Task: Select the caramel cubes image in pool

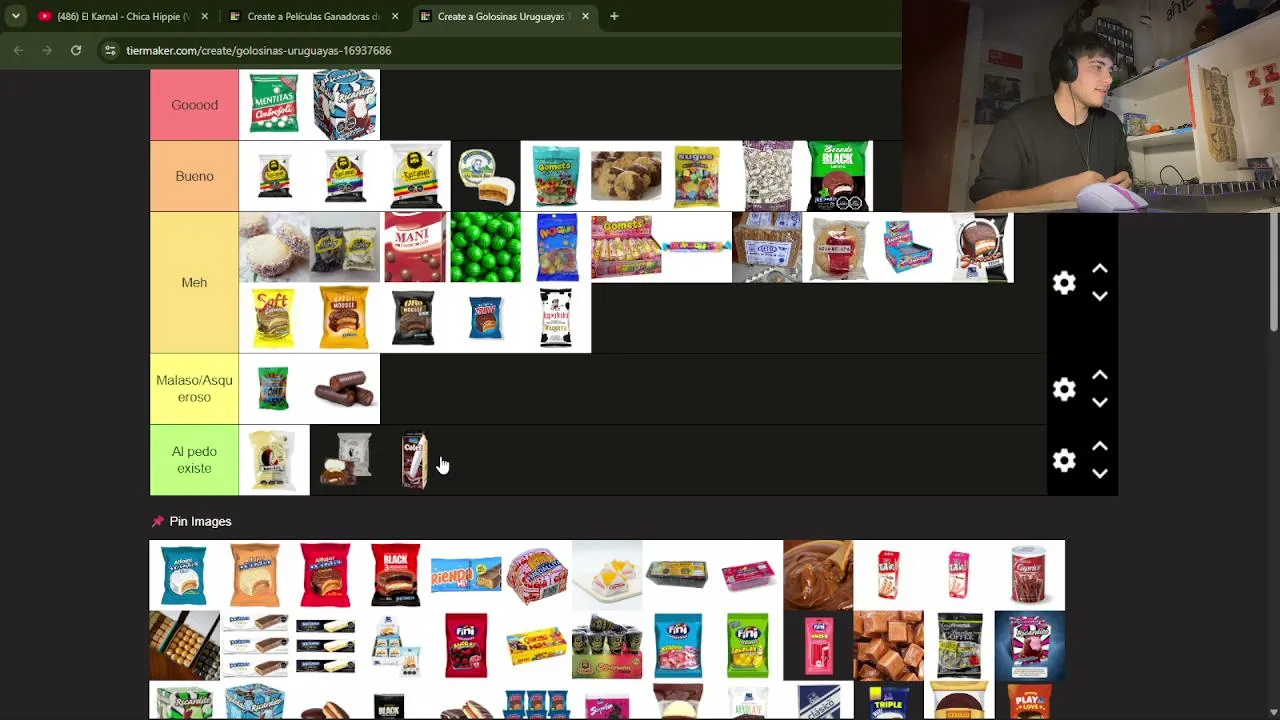Action: 888,646
